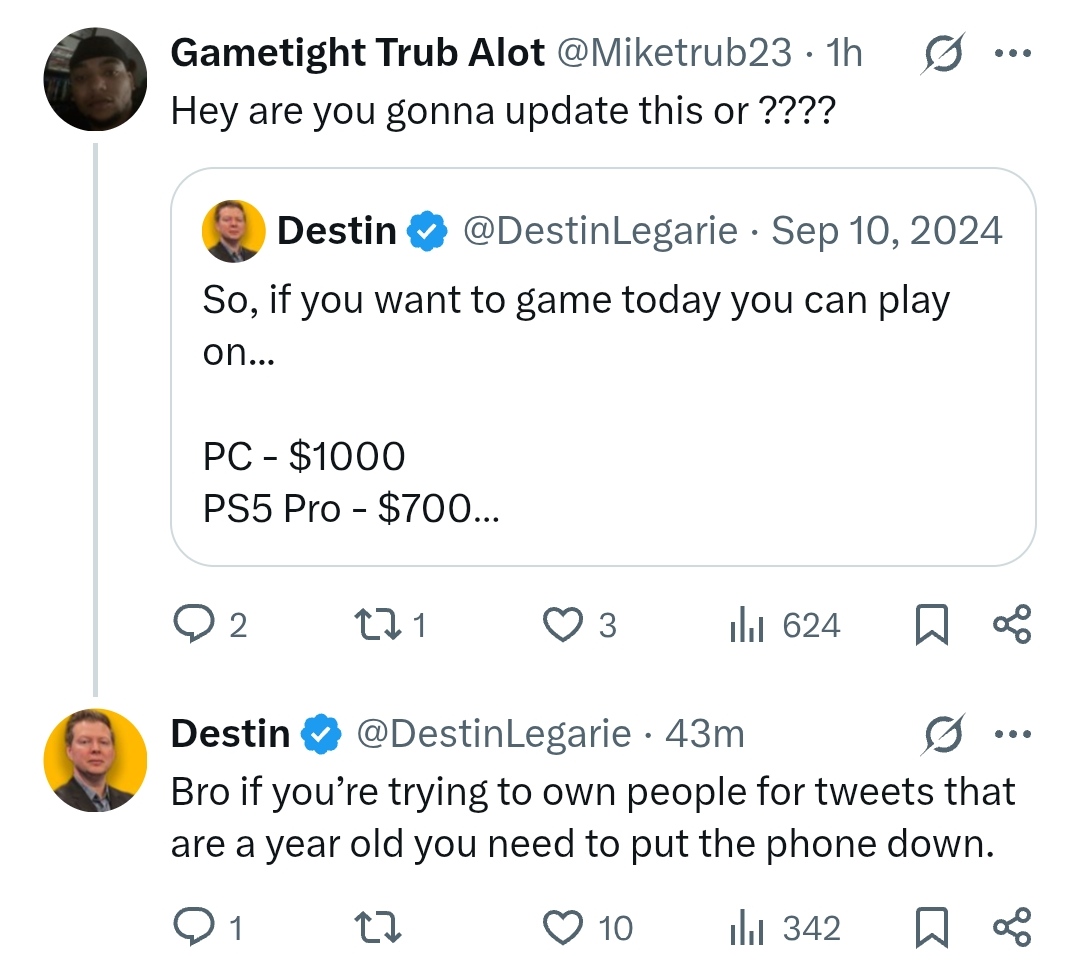View analytics showing 342 views
This screenshot has height=963, width=1080.
pos(785,927)
